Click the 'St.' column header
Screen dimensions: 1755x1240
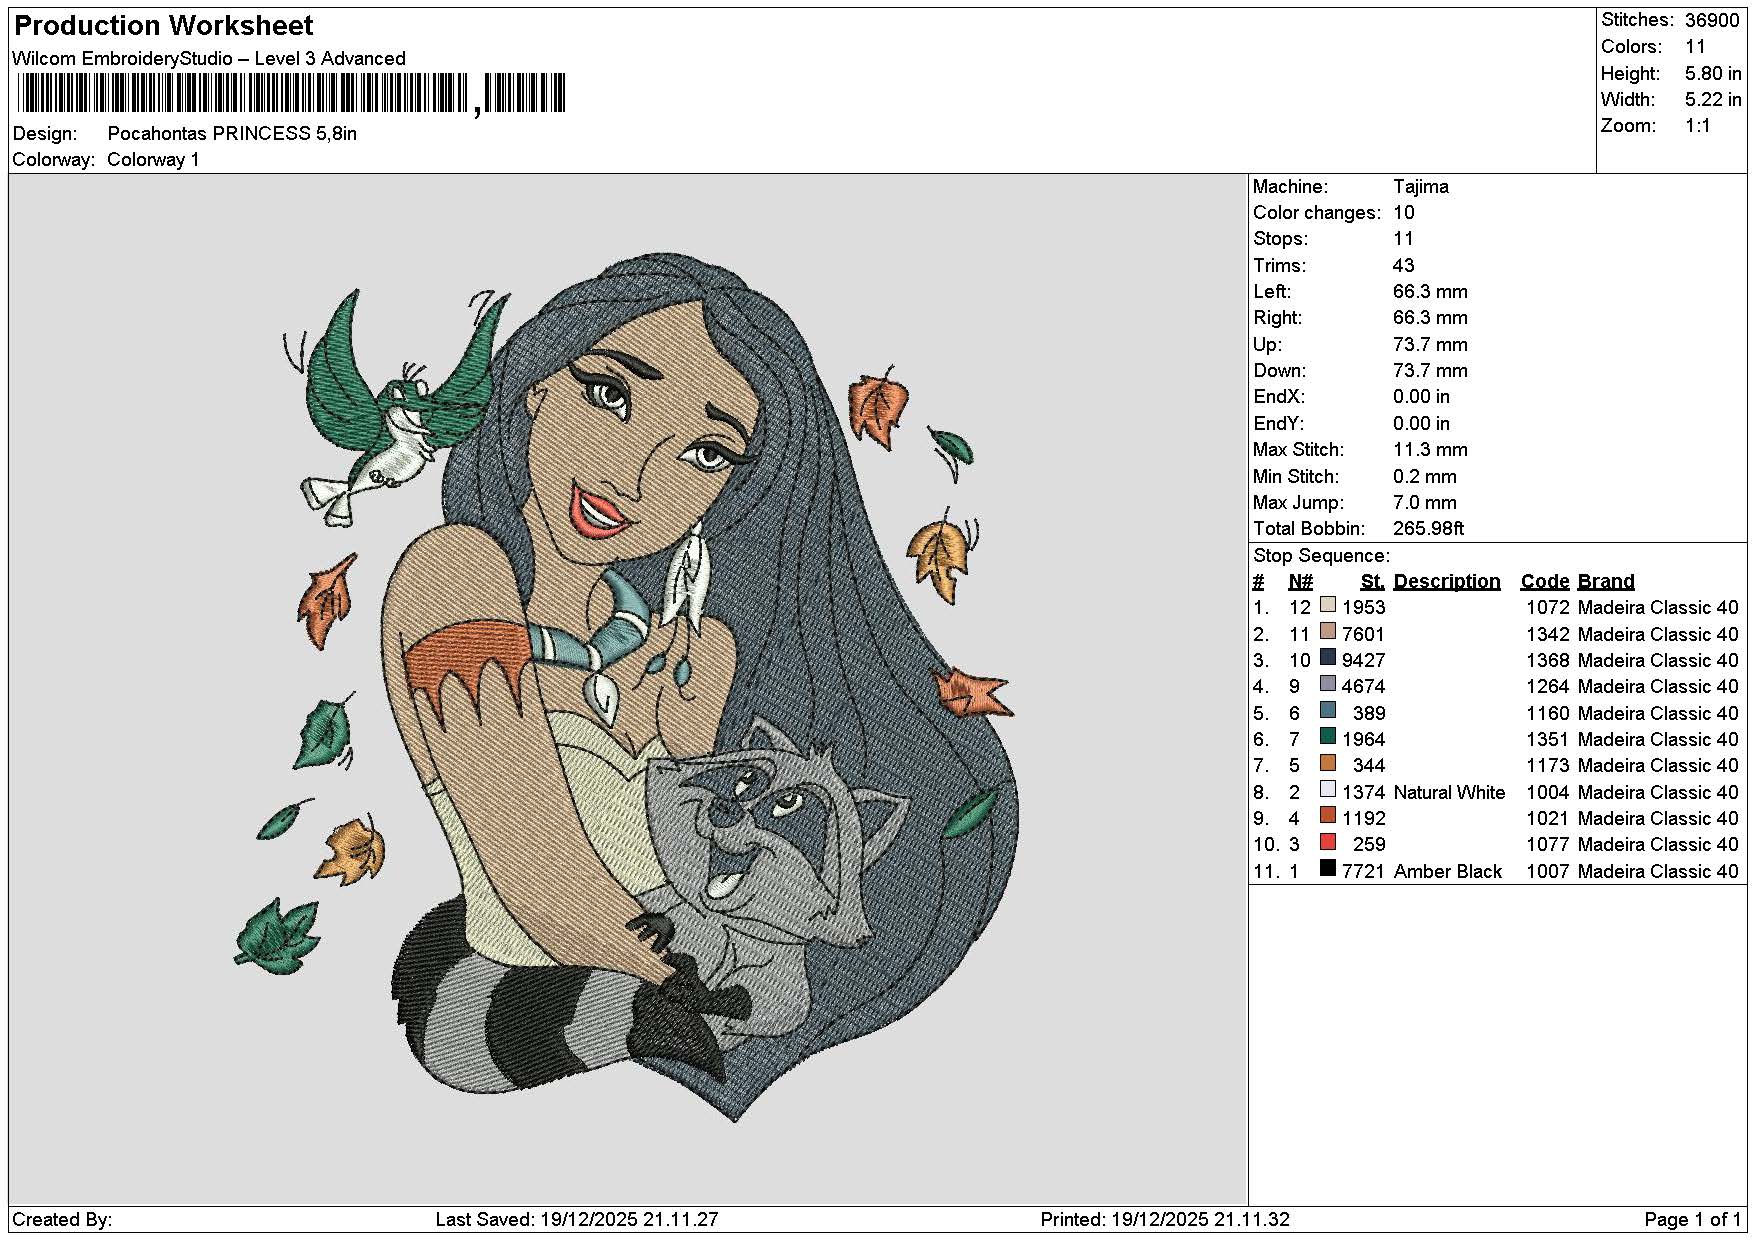pyautogui.click(x=1373, y=582)
